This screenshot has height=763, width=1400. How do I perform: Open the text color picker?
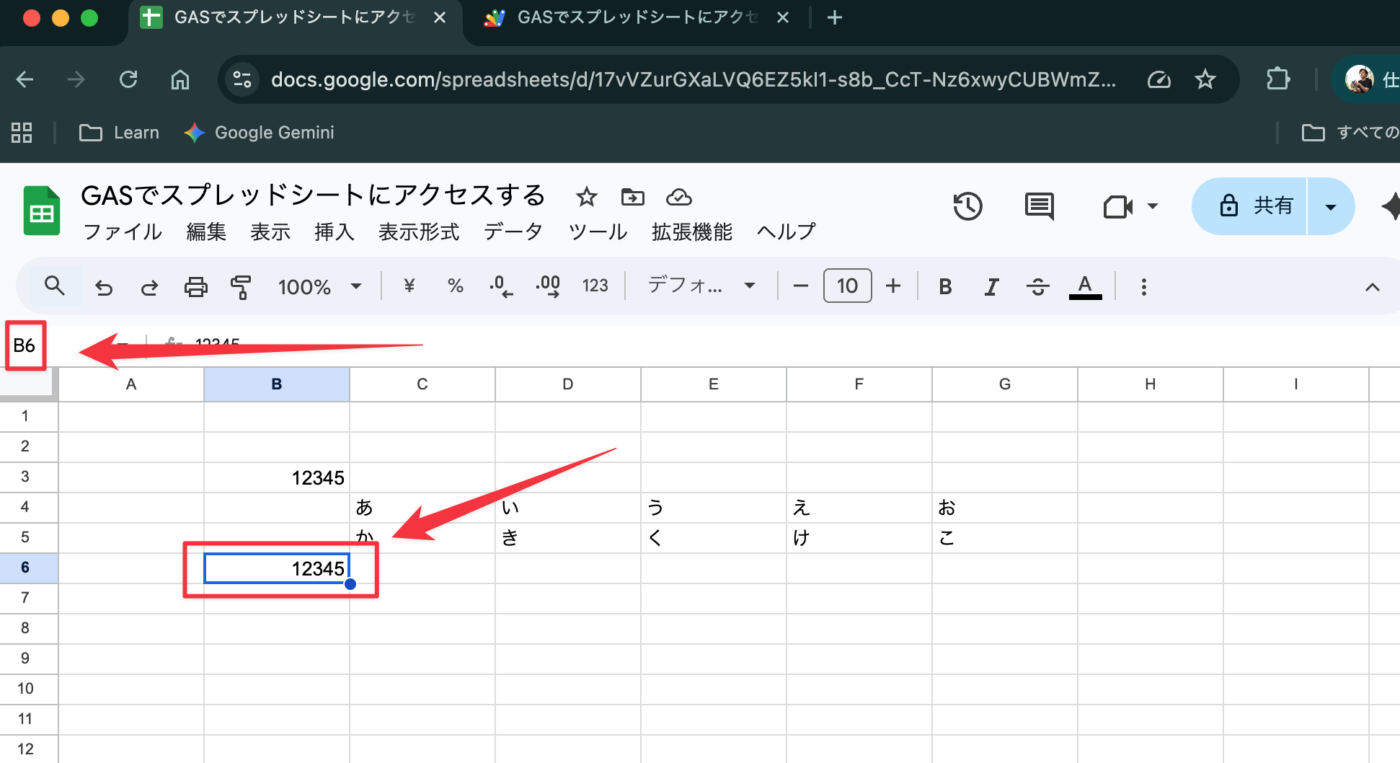click(1085, 288)
